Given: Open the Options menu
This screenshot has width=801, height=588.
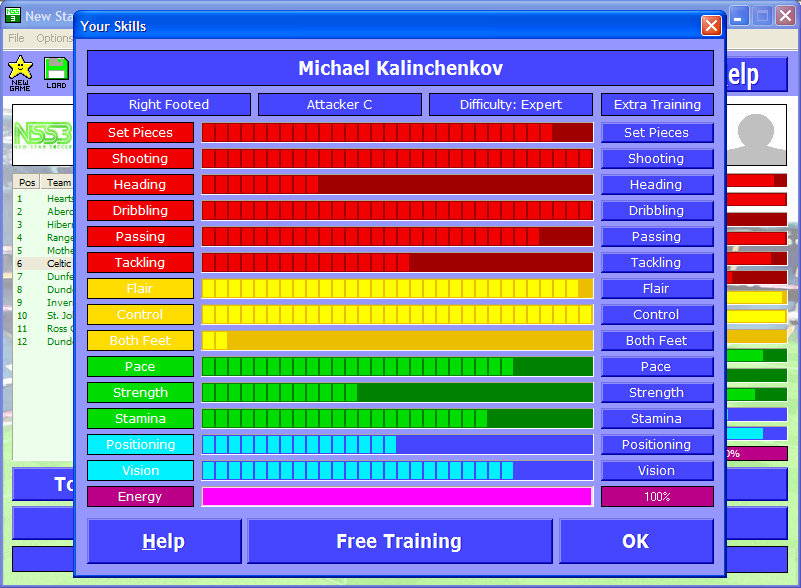Looking at the screenshot, I should point(55,38).
